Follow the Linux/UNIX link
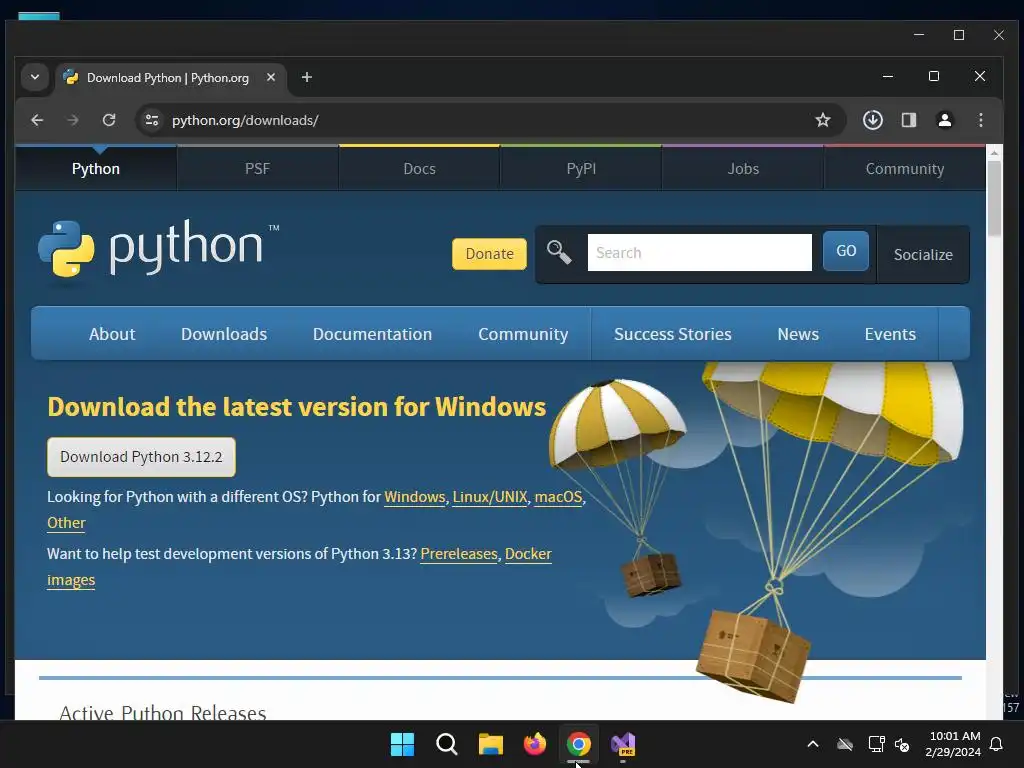1024x768 pixels. (490, 497)
